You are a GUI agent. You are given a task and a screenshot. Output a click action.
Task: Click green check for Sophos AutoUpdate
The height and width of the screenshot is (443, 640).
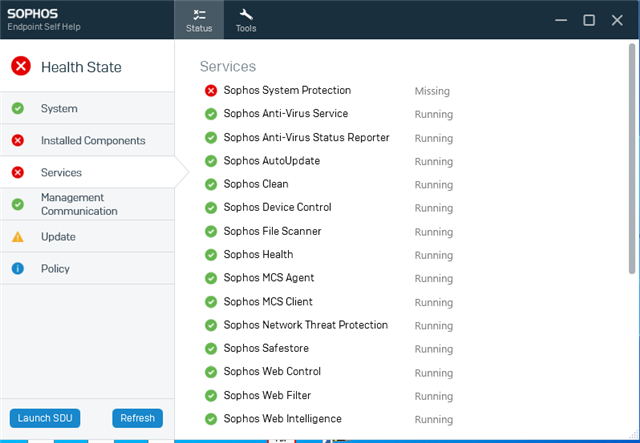point(211,161)
